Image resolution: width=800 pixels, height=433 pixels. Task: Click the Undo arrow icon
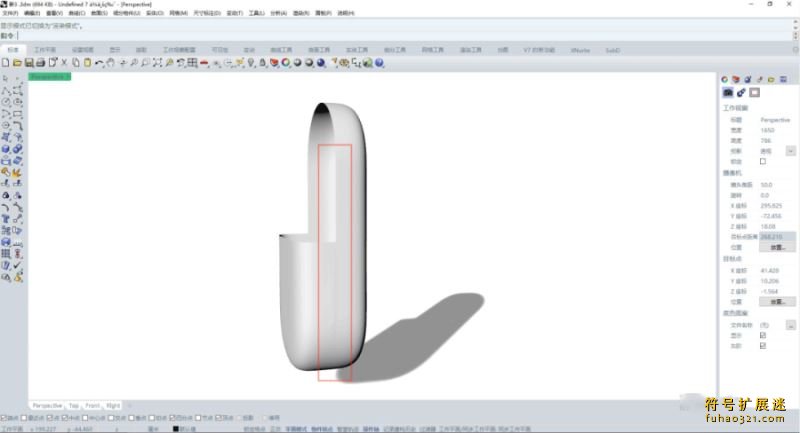[99, 63]
